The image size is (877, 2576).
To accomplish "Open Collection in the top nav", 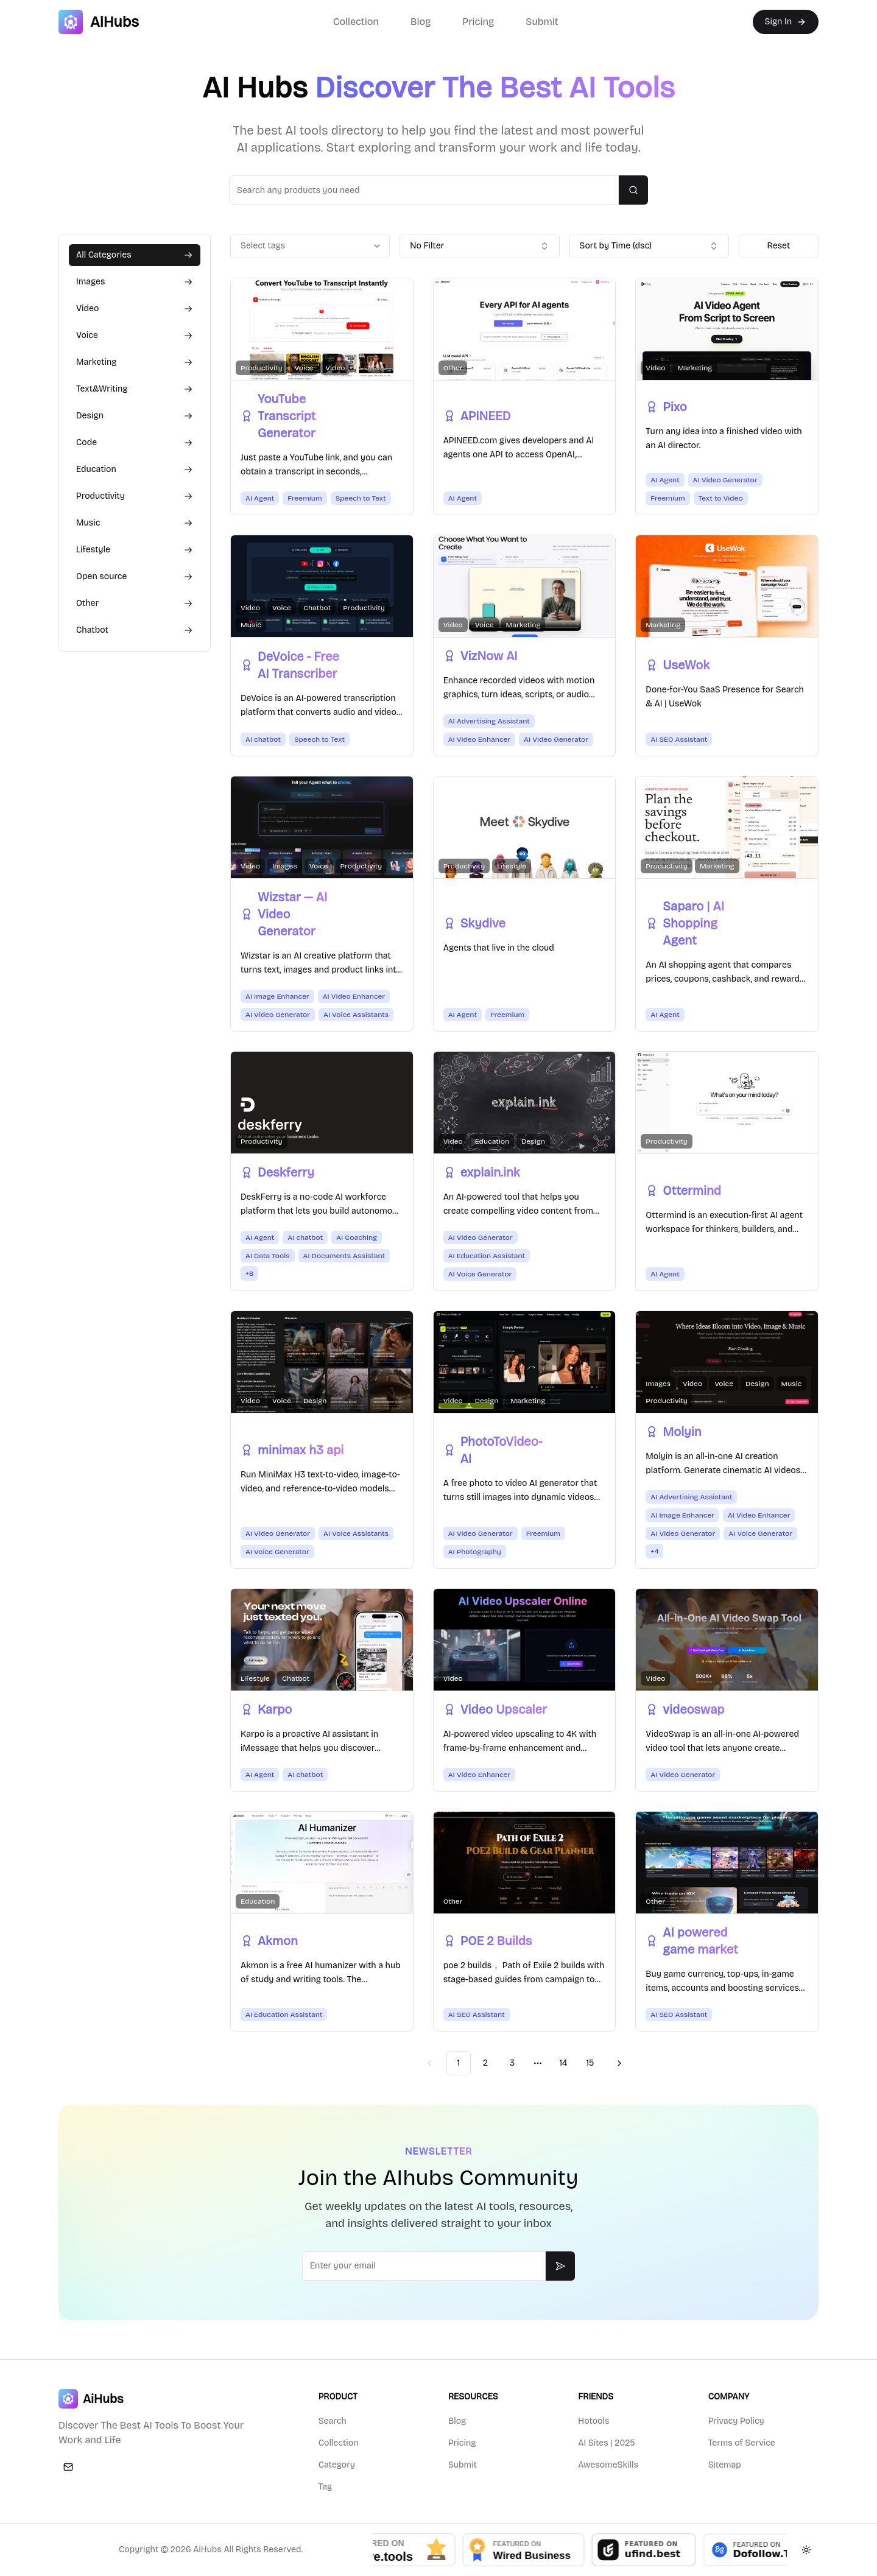I will (x=355, y=22).
